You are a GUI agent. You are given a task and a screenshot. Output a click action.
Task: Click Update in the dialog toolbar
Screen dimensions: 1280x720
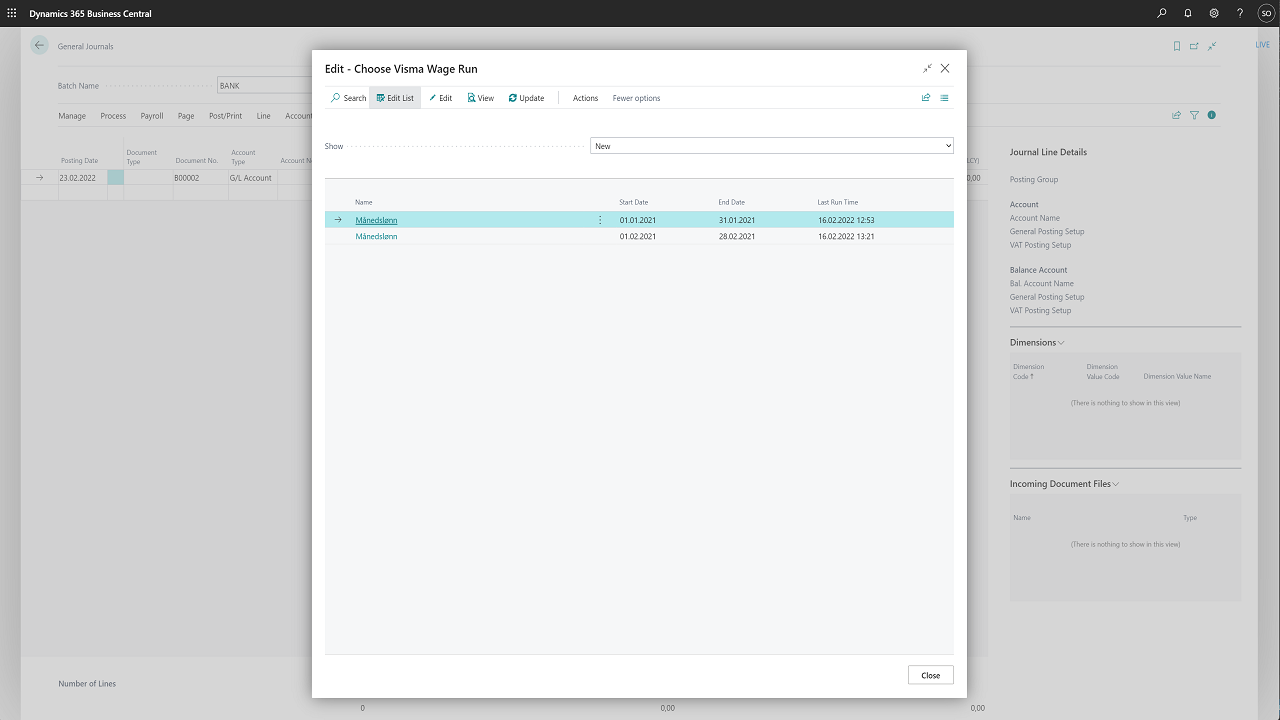pos(526,98)
